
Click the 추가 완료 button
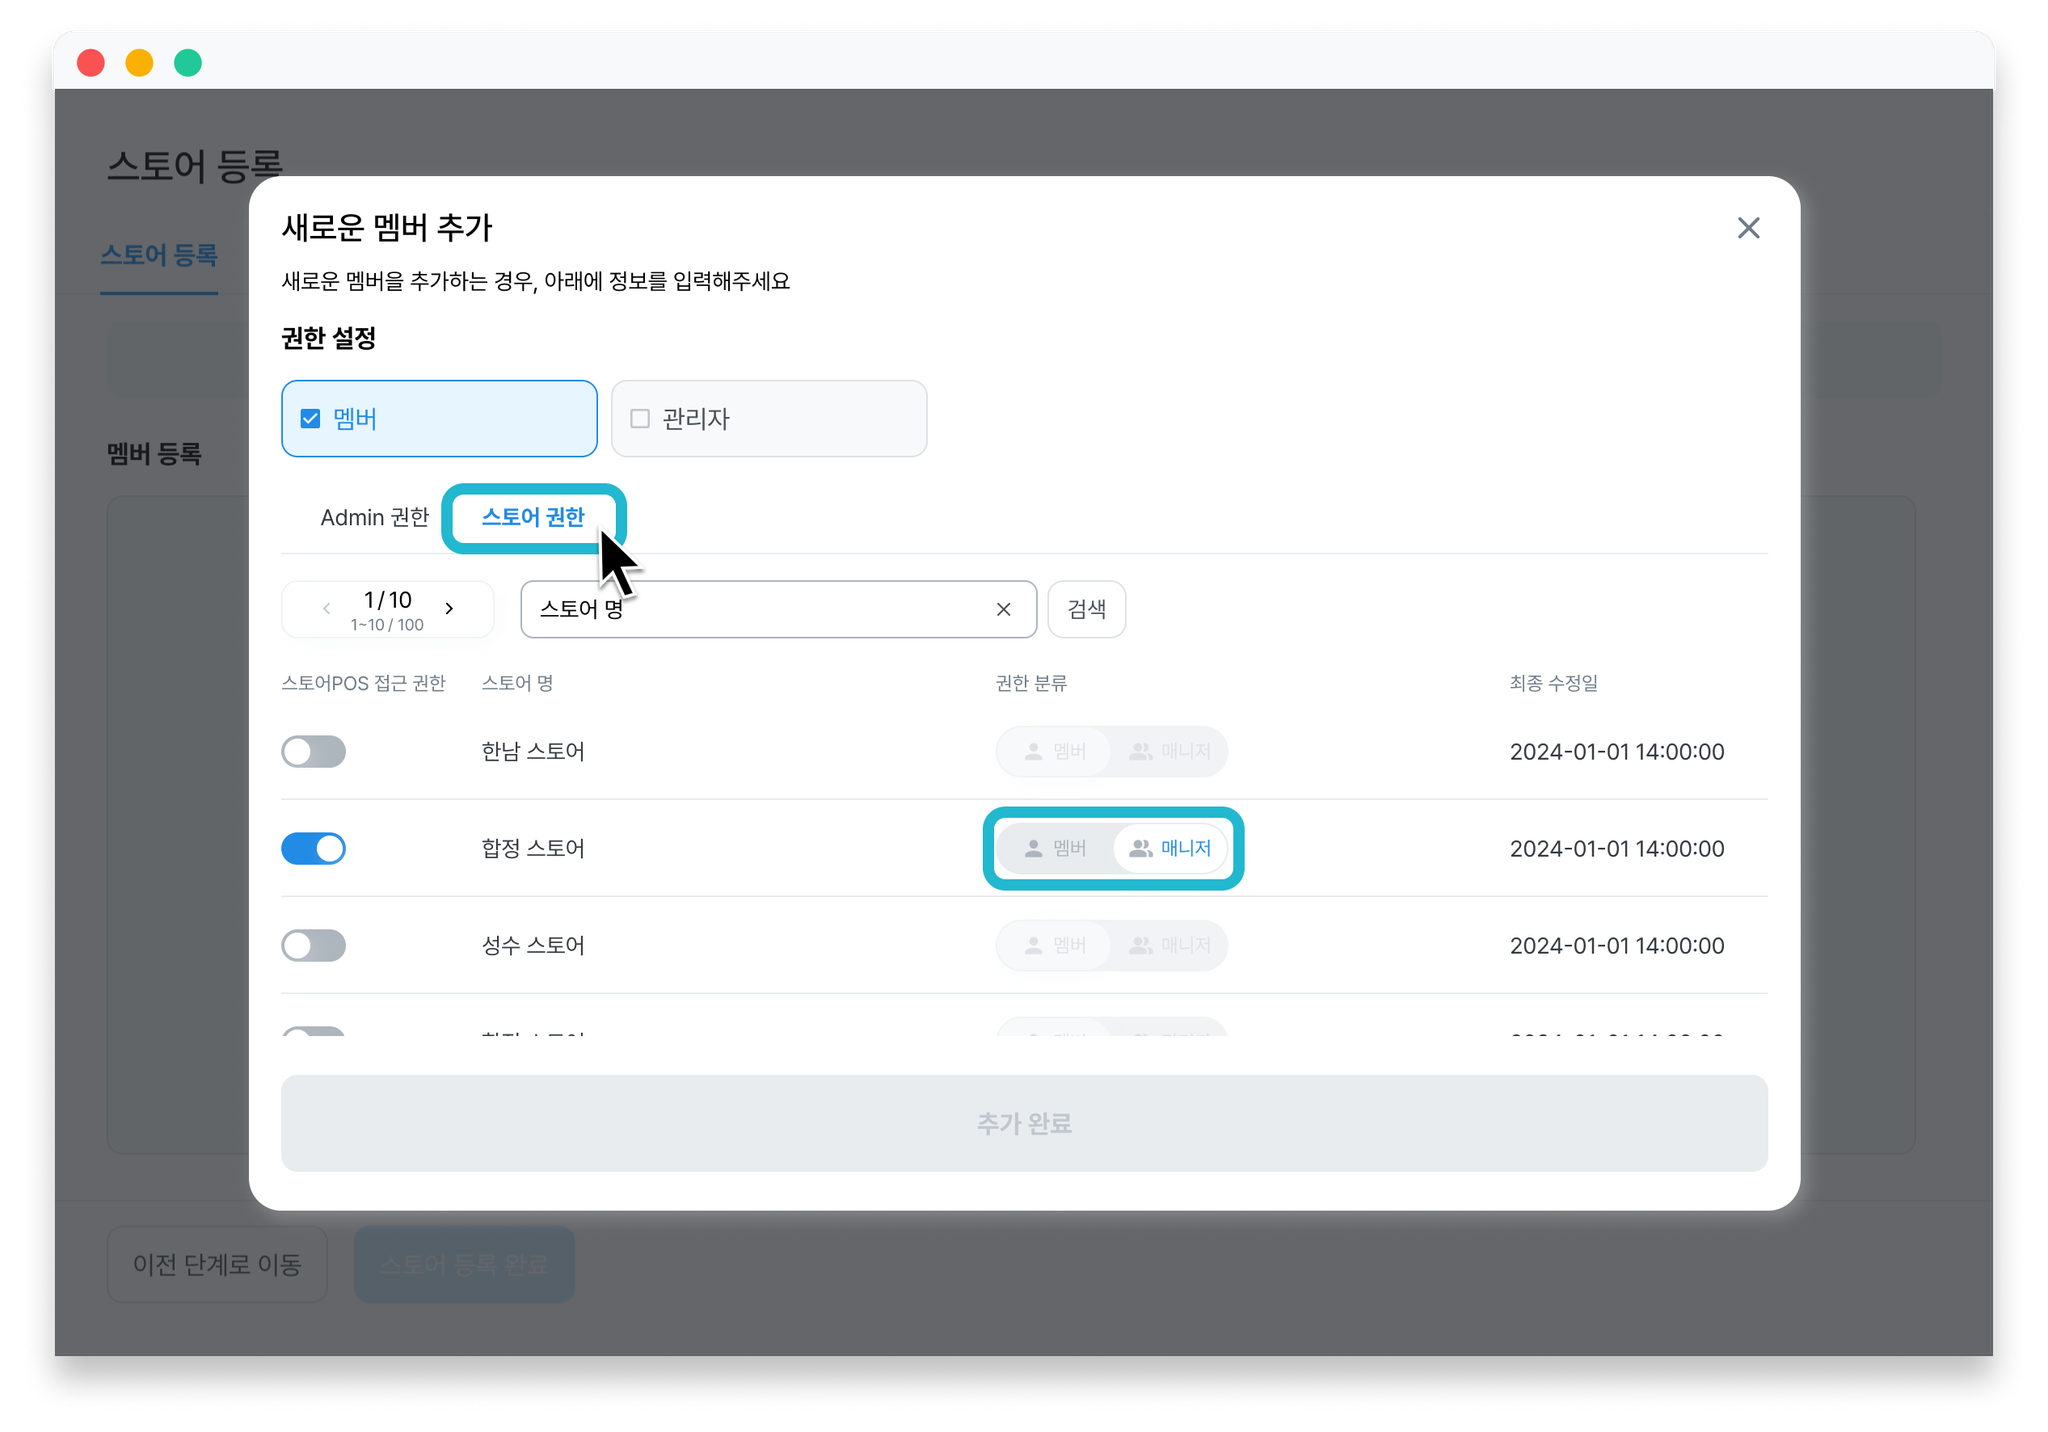pyautogui.click(x=1024, y=1123)
